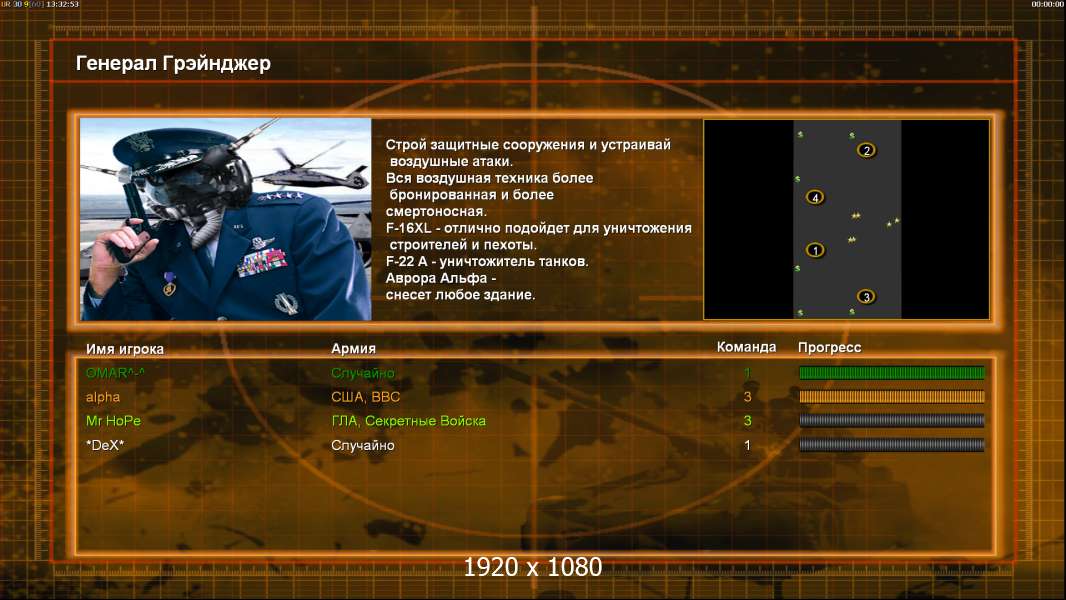Viewport: 1066px width, 600px height.
Task: Click the "Команда" column header
Action: click(x=746, y=347)
